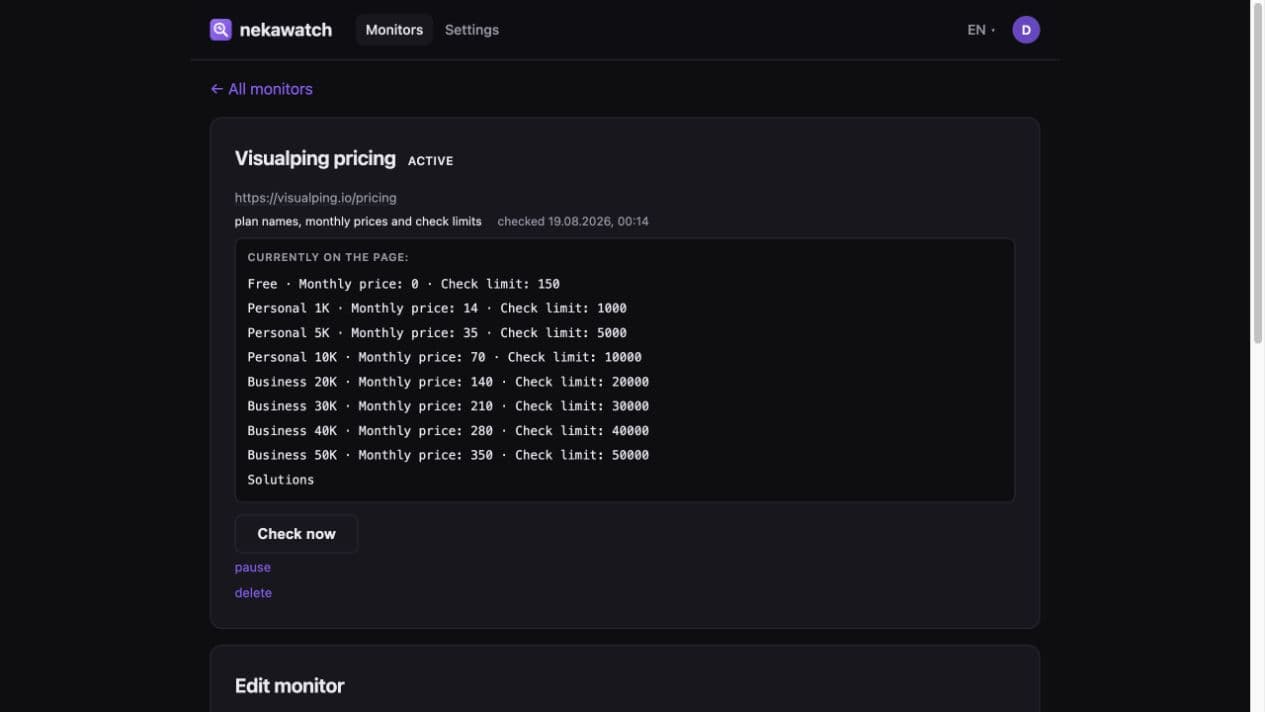The image size is (1265, 712).
Task: Return via All monitors link
Action: click(x=261, y=89)
